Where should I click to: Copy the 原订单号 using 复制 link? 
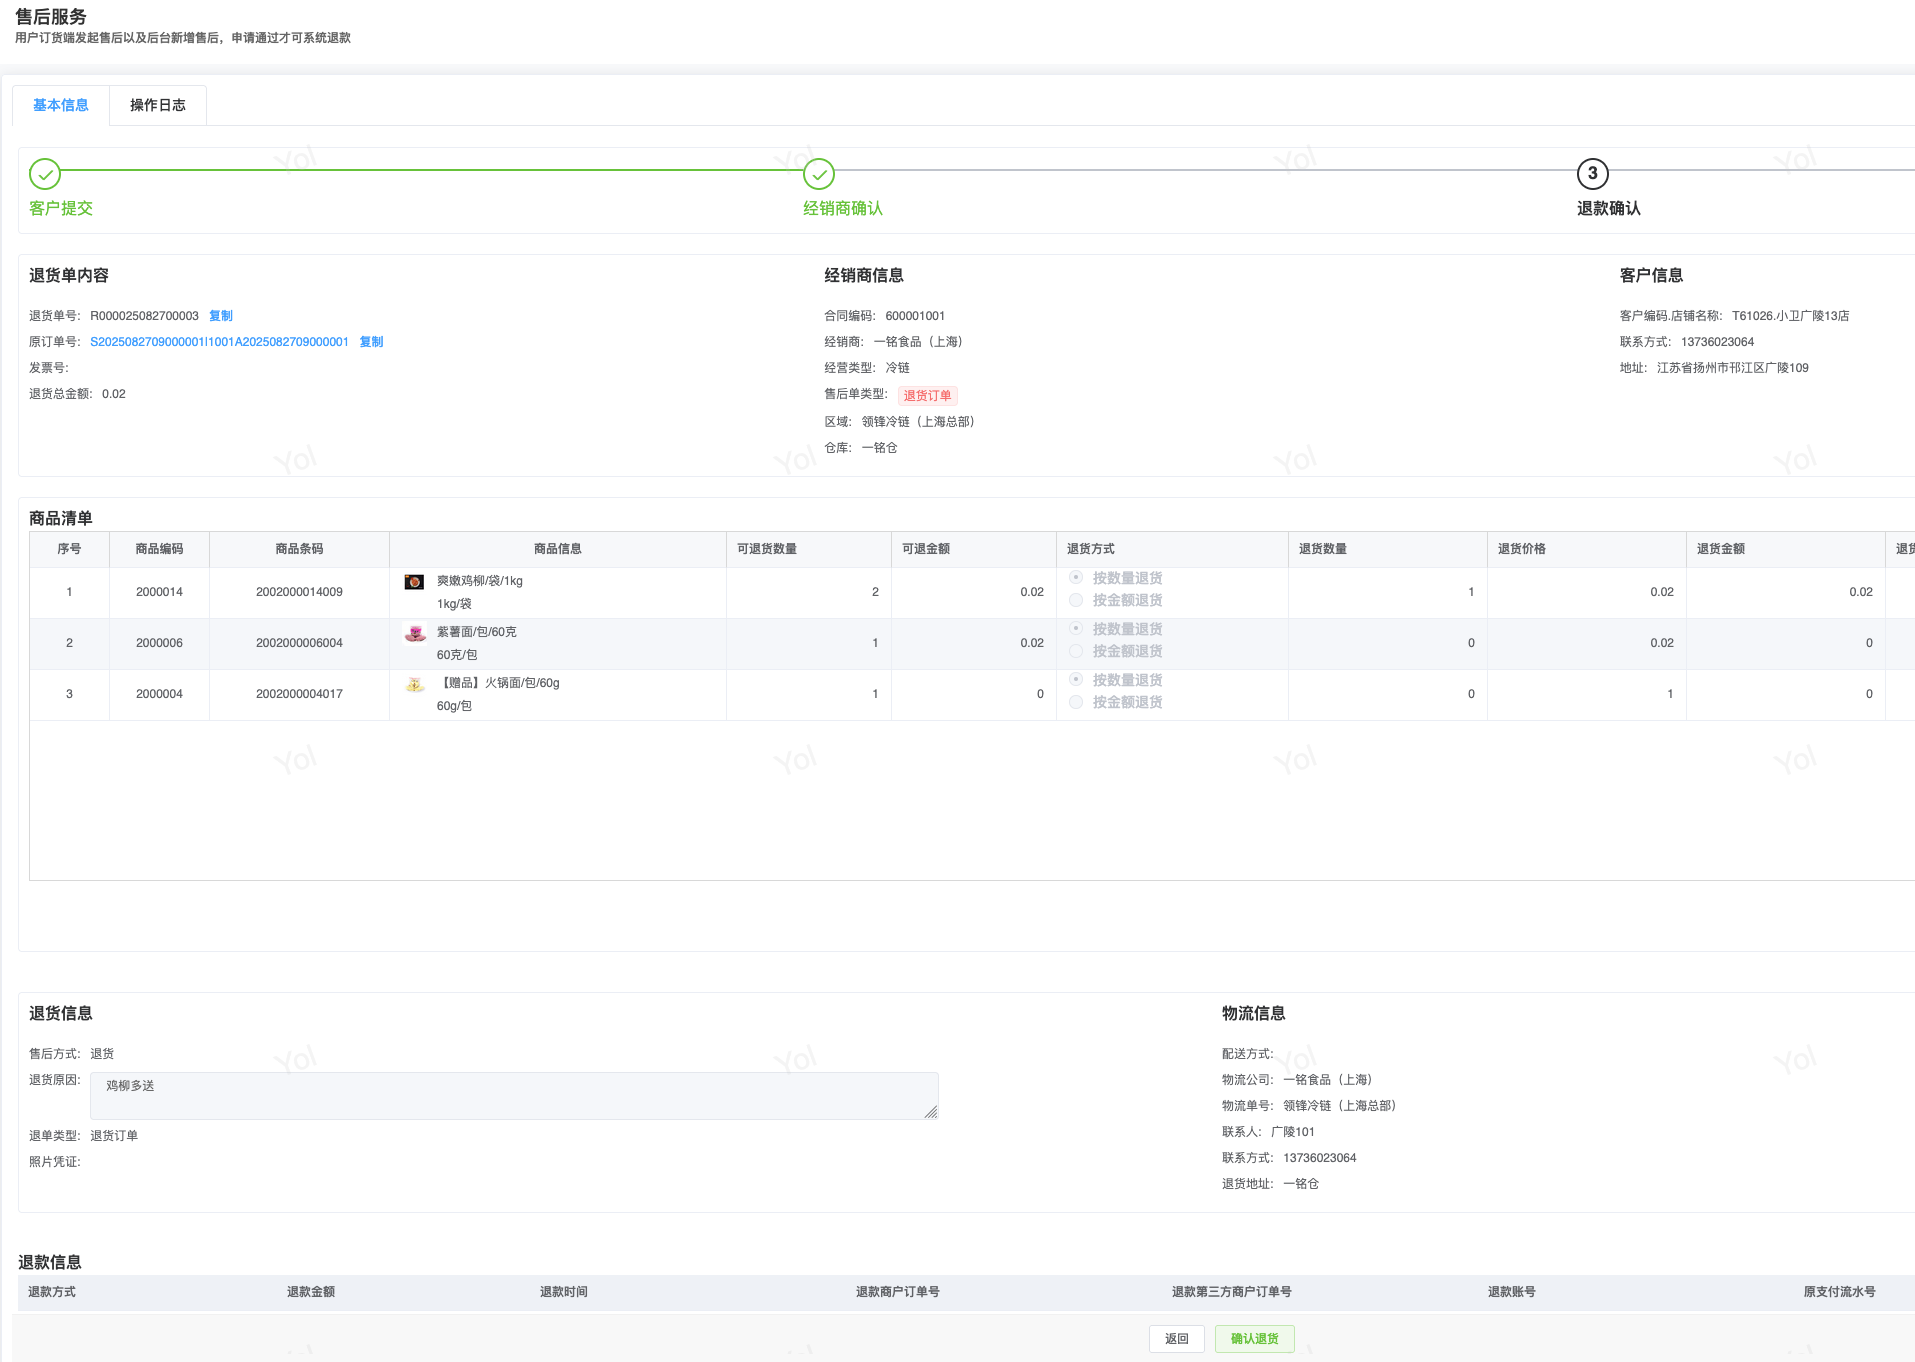(x=371, y=342)
